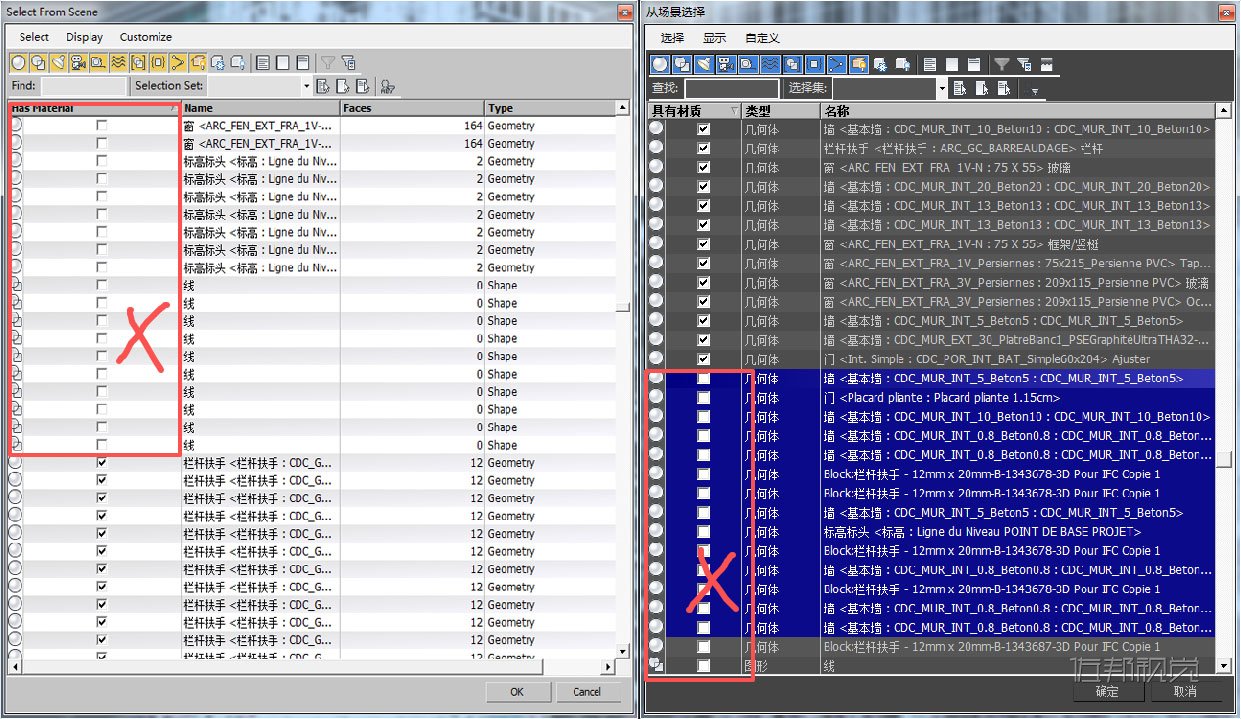Open the Select menu
The width and height of the screenshot is (1241, 719).
(34, 37)
